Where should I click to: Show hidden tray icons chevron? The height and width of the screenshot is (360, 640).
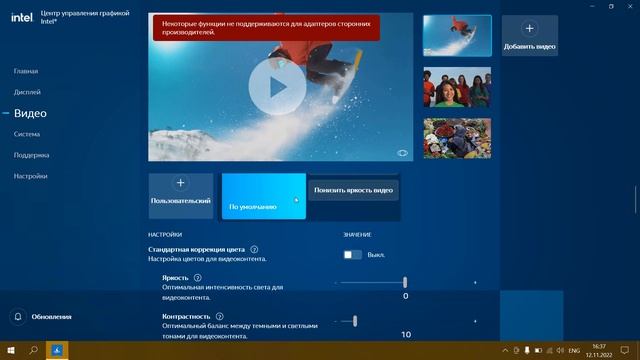505,350
